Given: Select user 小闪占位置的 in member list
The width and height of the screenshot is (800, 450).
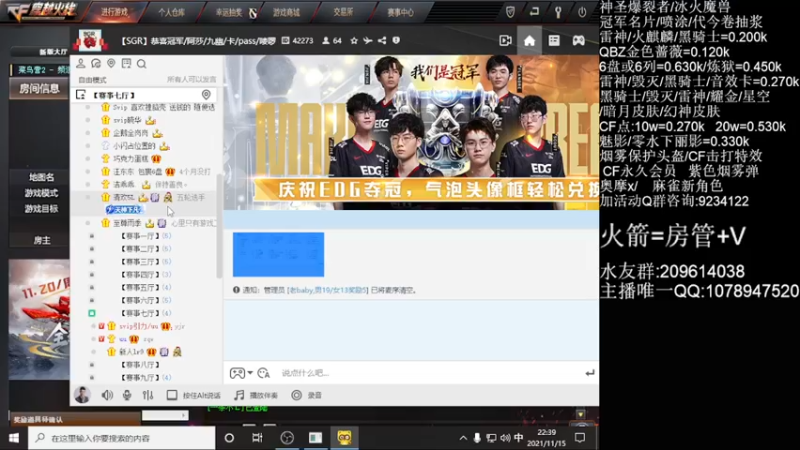Looking at the screenshot, I should [x=134, y=146].
